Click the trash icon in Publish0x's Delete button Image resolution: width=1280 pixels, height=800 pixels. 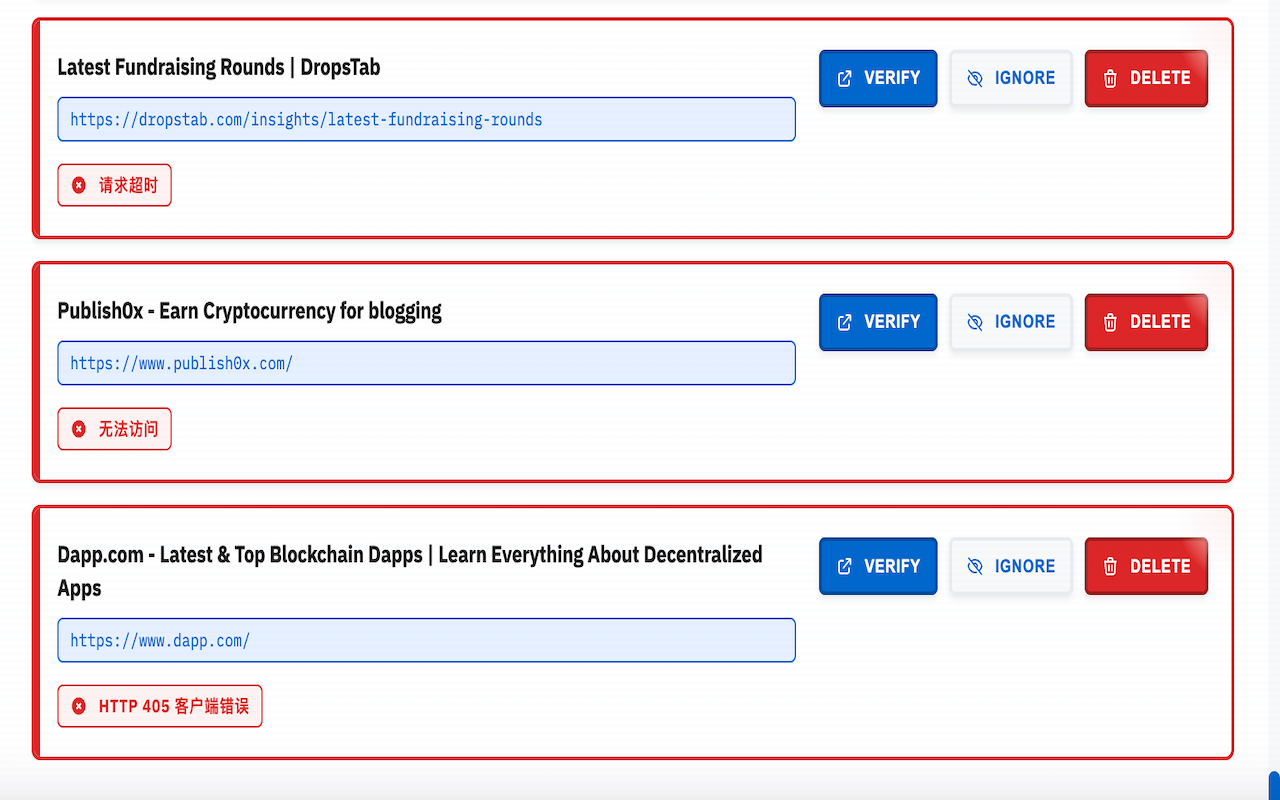tap(1110, 322)
